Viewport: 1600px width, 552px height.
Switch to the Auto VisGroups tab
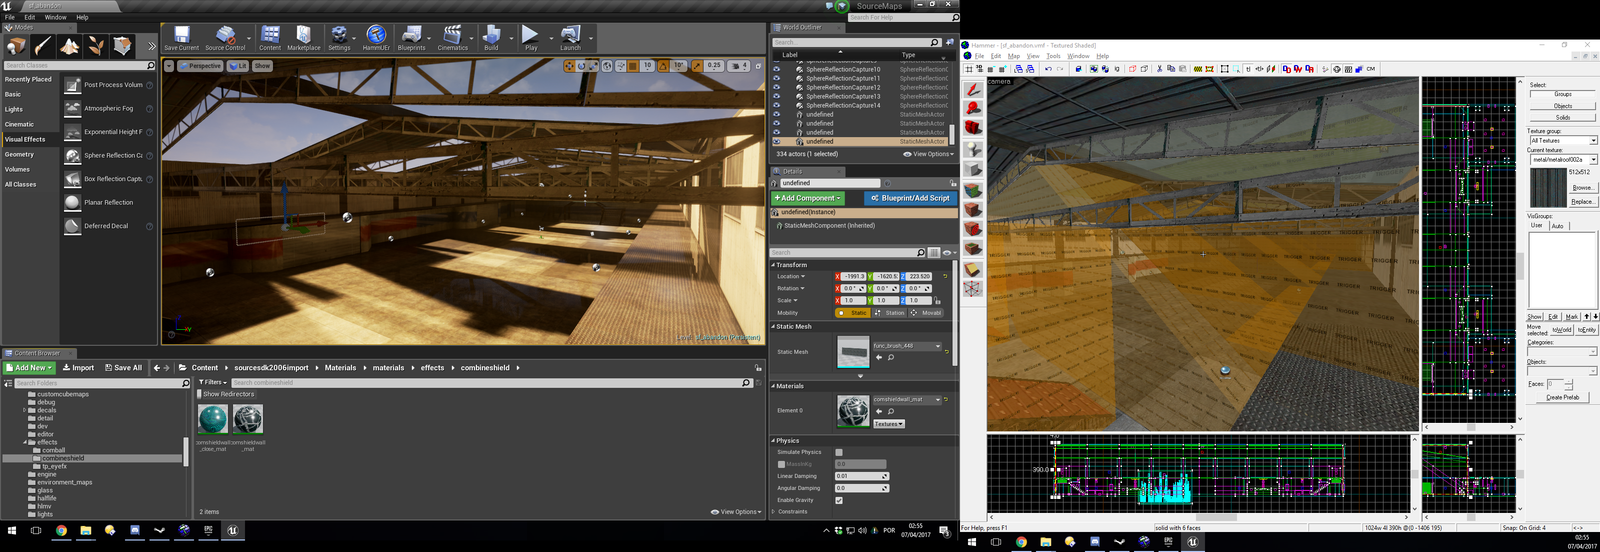click(x=1557, y=226)
